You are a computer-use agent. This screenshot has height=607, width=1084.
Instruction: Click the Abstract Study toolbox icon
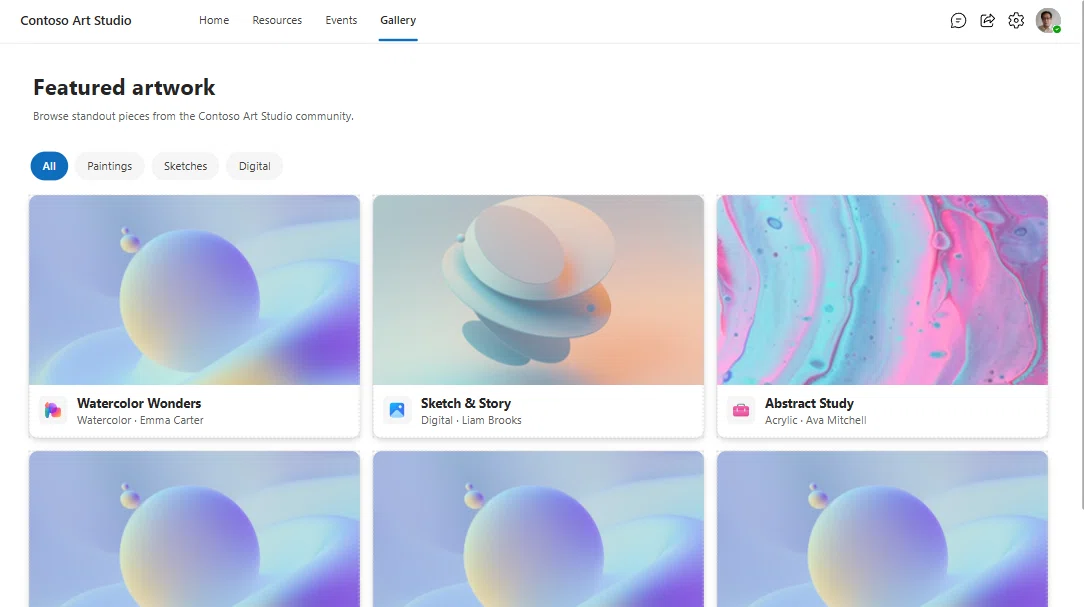(740, 411)
